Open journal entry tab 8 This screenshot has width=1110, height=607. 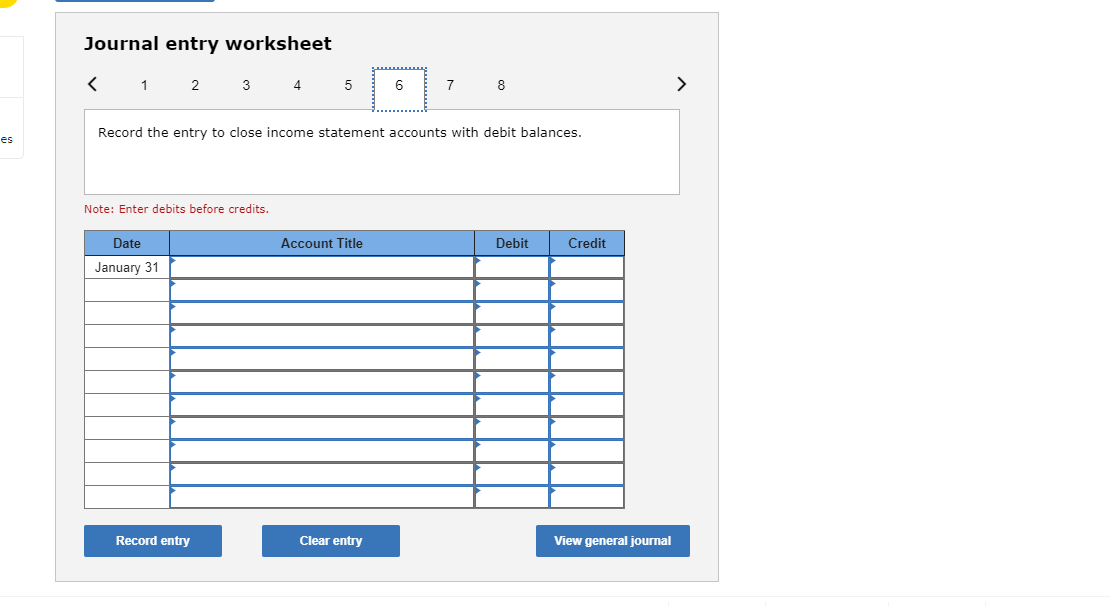click(501, 86)
